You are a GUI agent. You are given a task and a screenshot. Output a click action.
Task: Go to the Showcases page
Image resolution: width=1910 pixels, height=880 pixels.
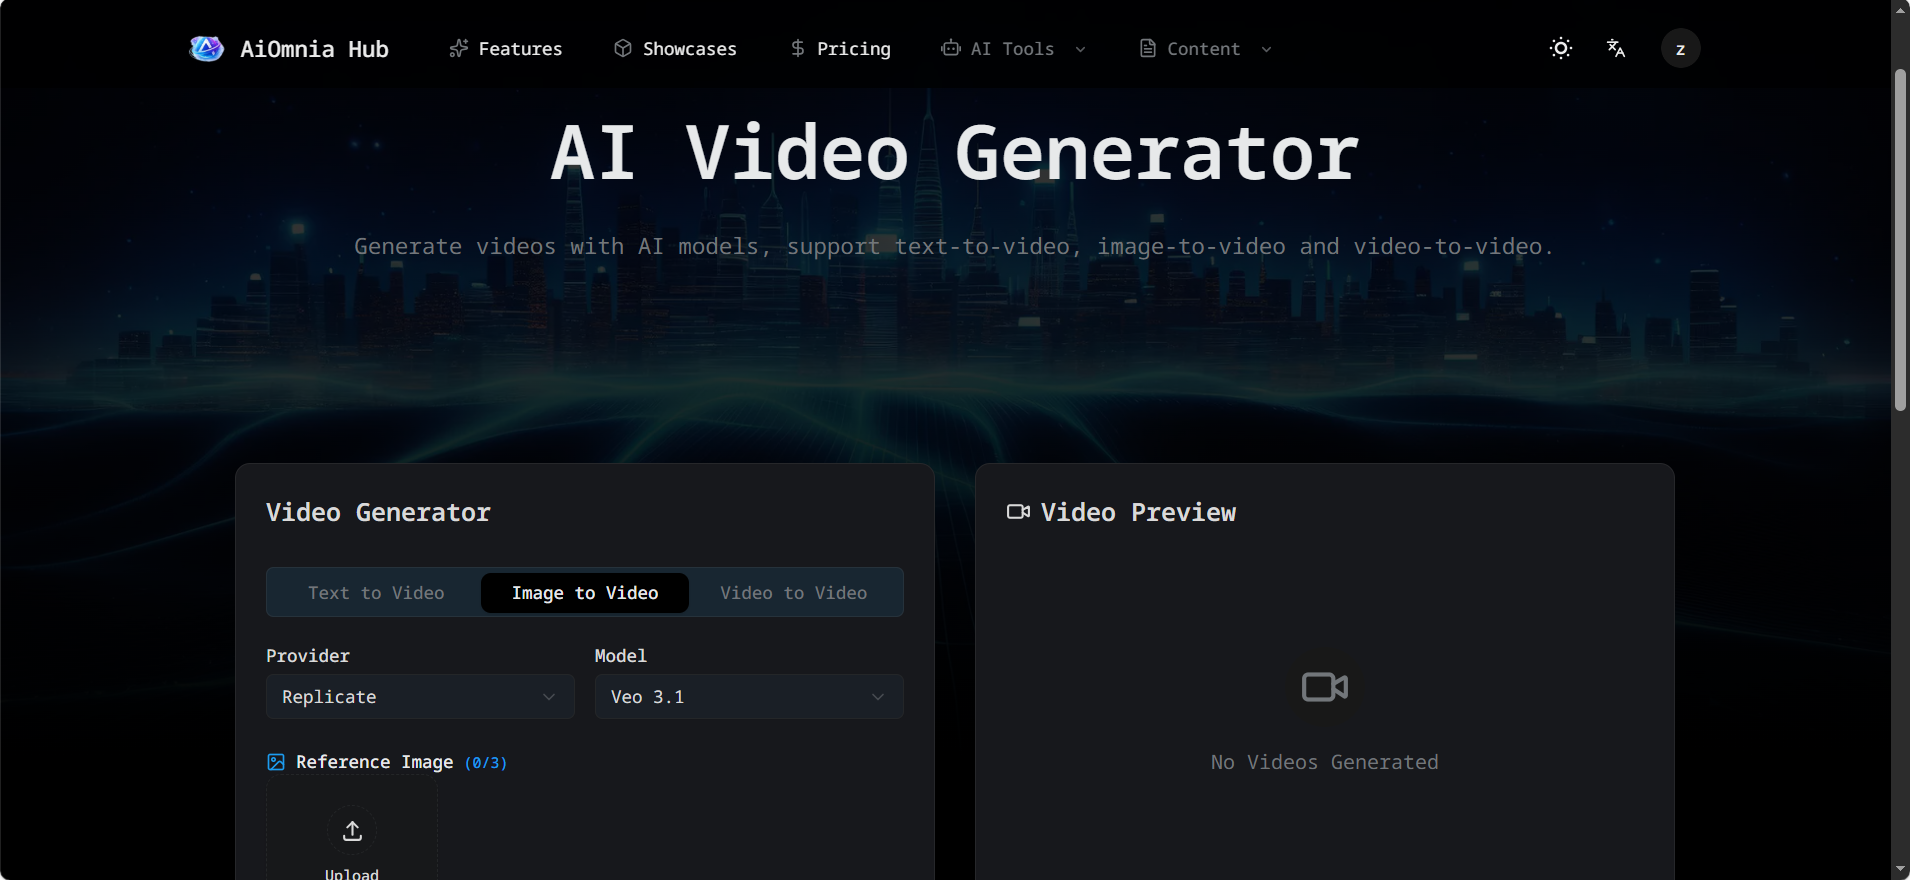point(675,48)
